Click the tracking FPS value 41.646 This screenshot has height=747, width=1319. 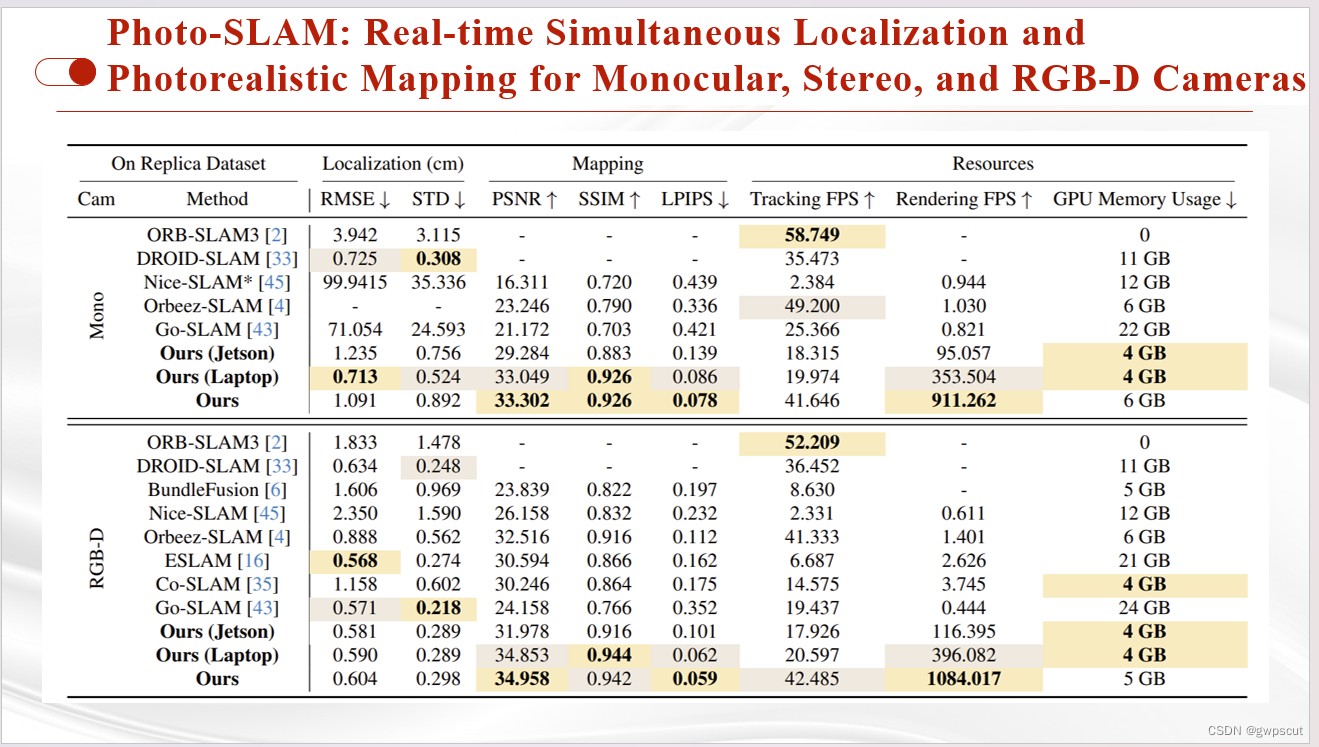point(812,401)
